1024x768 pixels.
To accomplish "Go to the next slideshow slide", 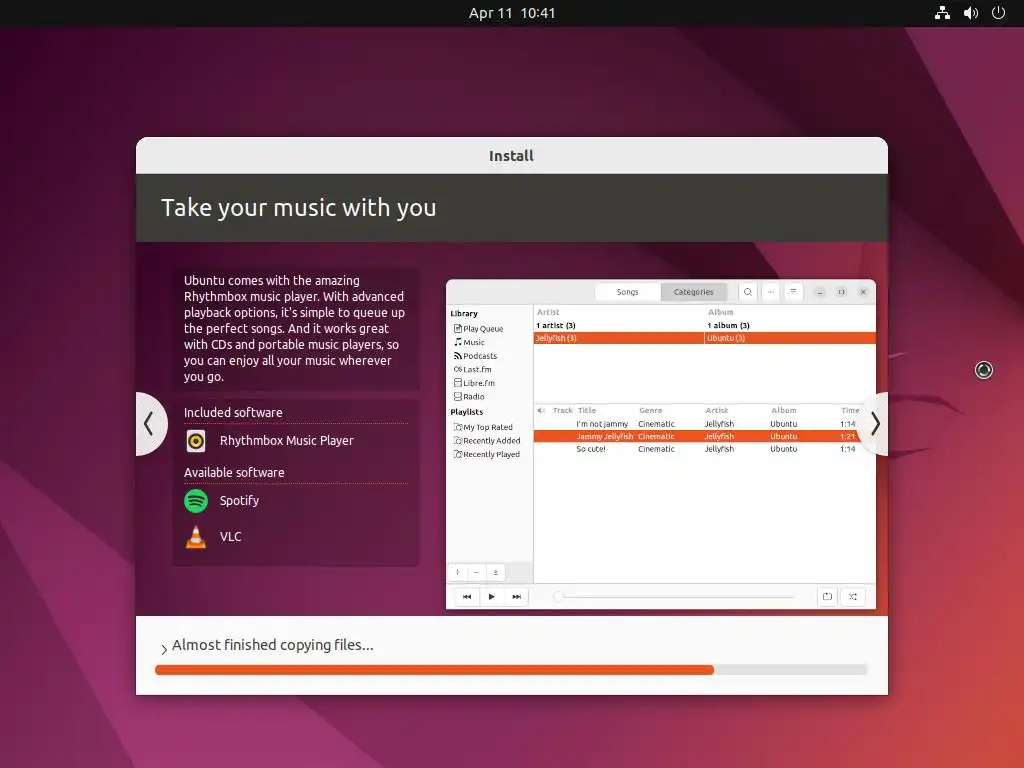I will coord(875,424).
